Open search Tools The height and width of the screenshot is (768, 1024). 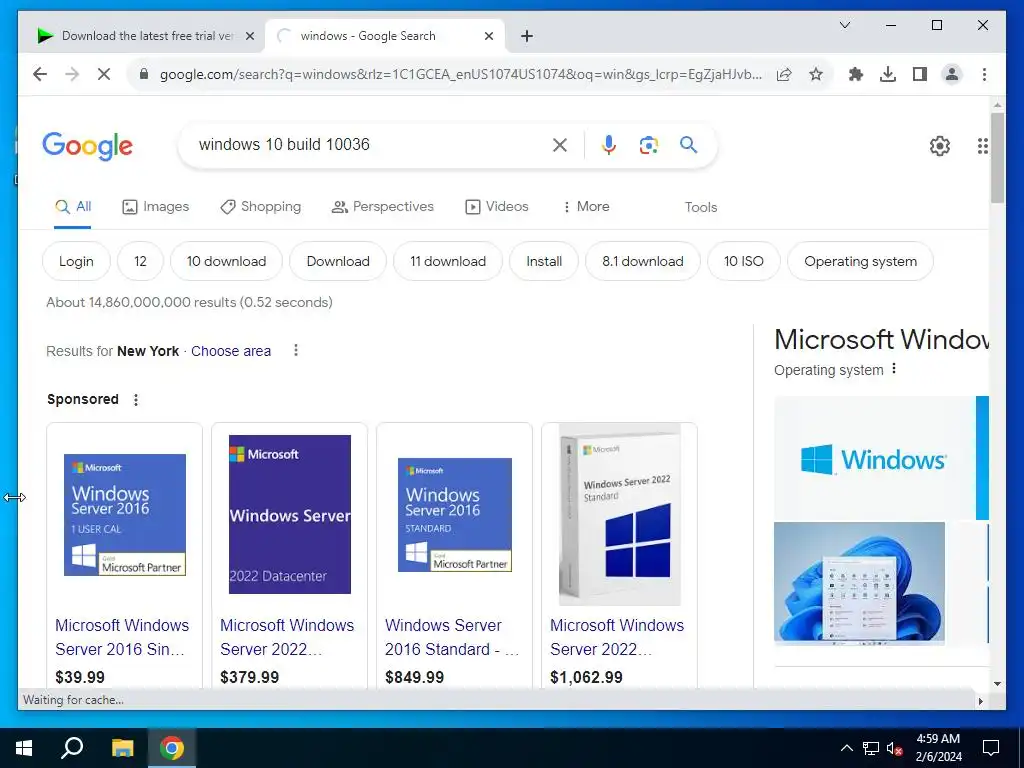point(701,208)
